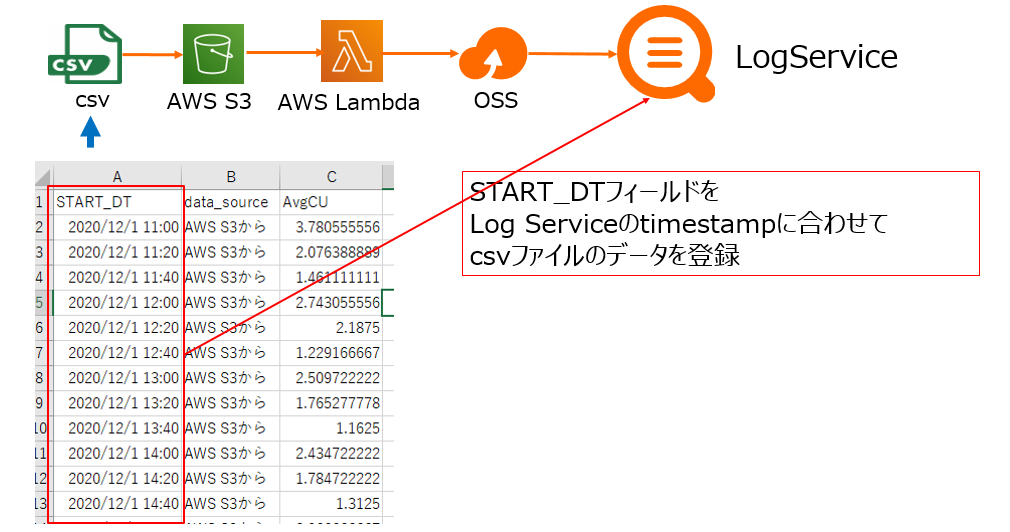Select the AvgCU header cell

tap(331, 202)
